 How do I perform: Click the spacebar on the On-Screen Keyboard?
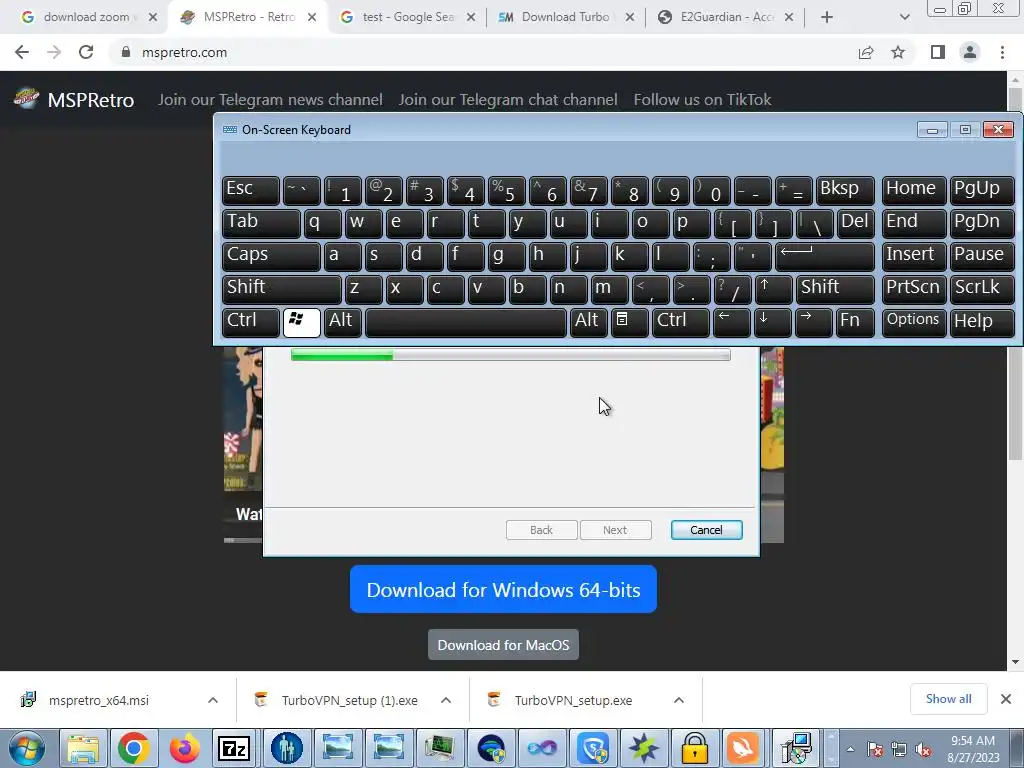466,321
